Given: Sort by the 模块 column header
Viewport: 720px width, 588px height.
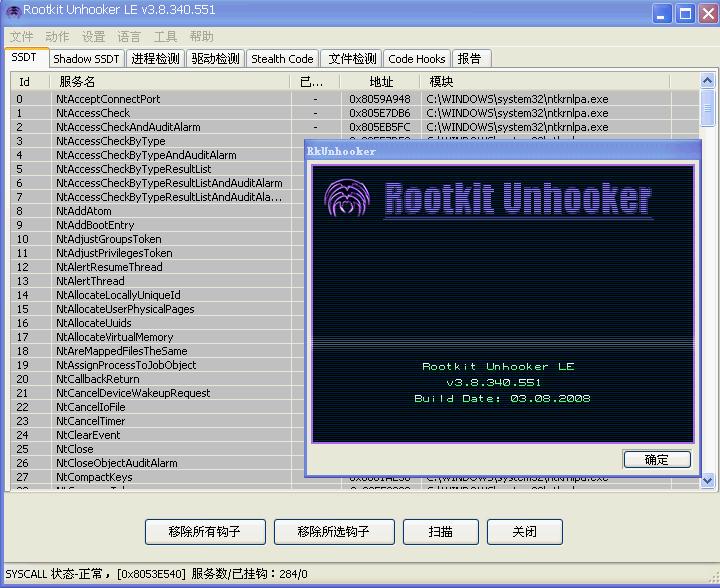Looking at the screenshot, I should (x=545, y=82).
